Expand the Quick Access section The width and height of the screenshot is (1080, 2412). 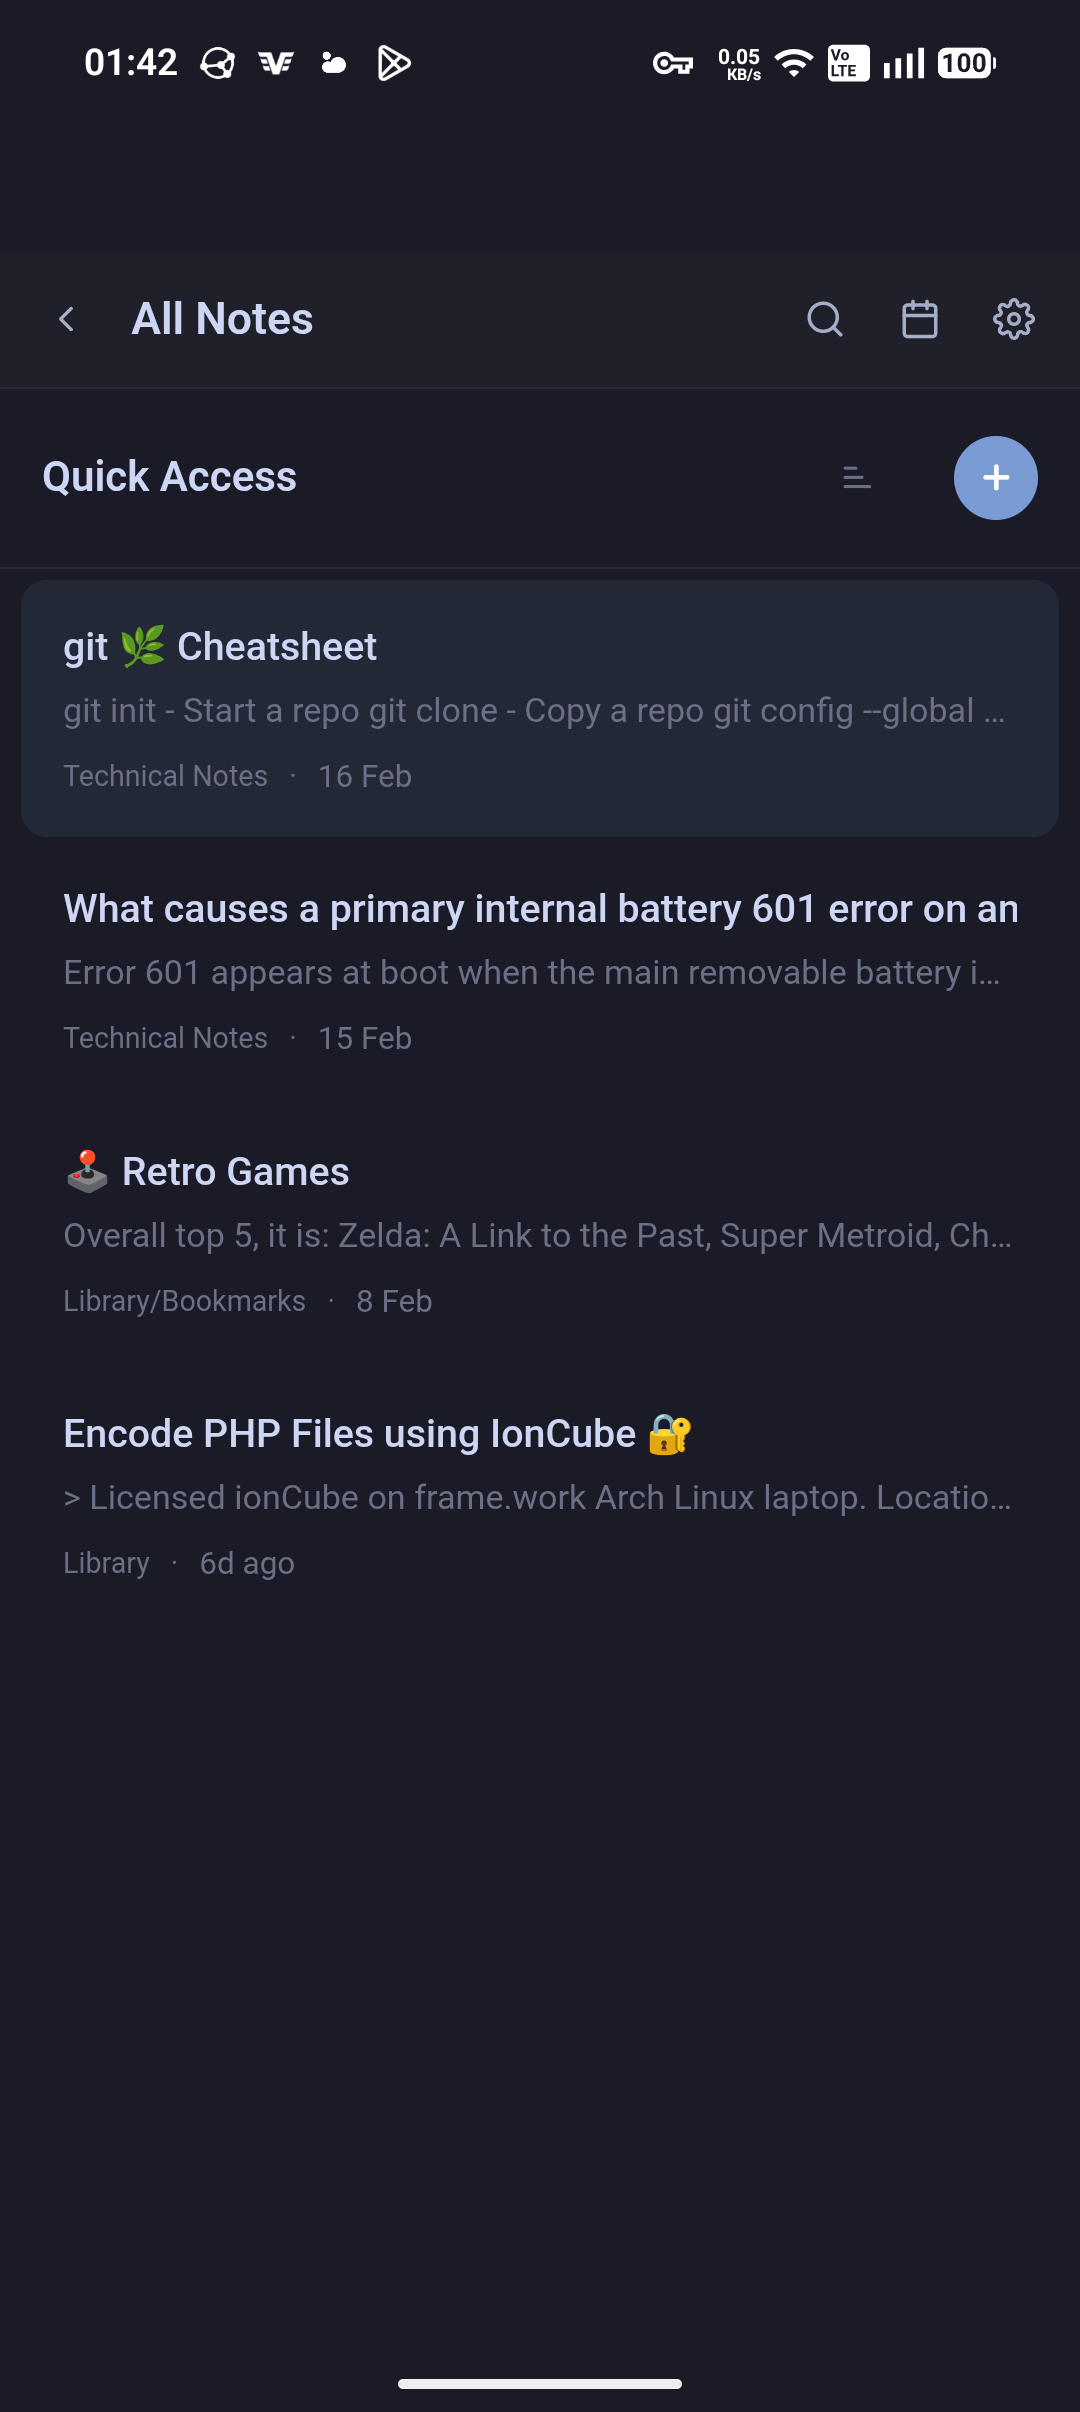point(168,476)
